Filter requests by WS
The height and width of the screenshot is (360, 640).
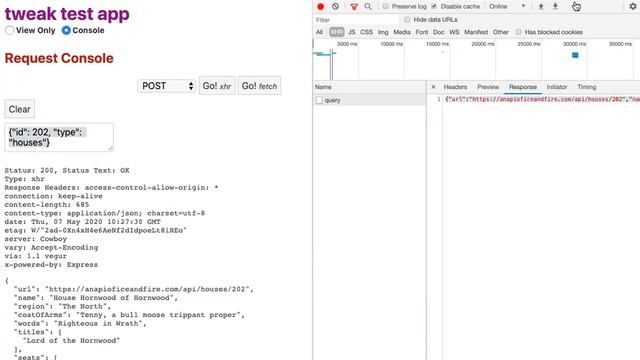(454, 32)
